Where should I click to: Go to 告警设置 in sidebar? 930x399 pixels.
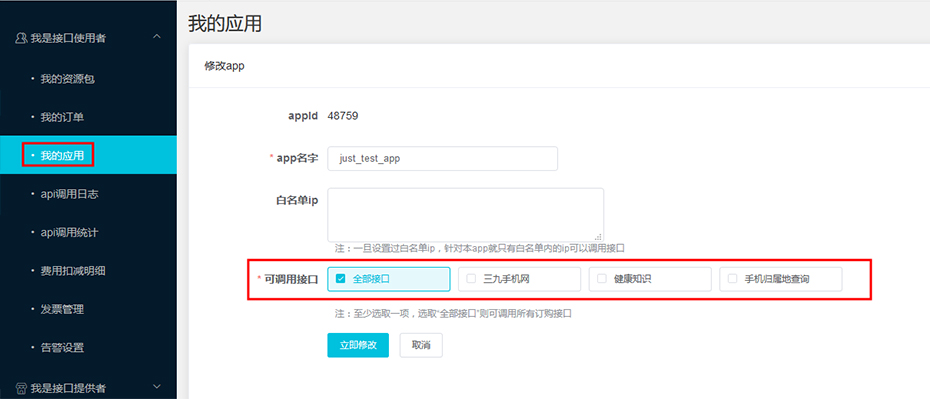[62, 348]
